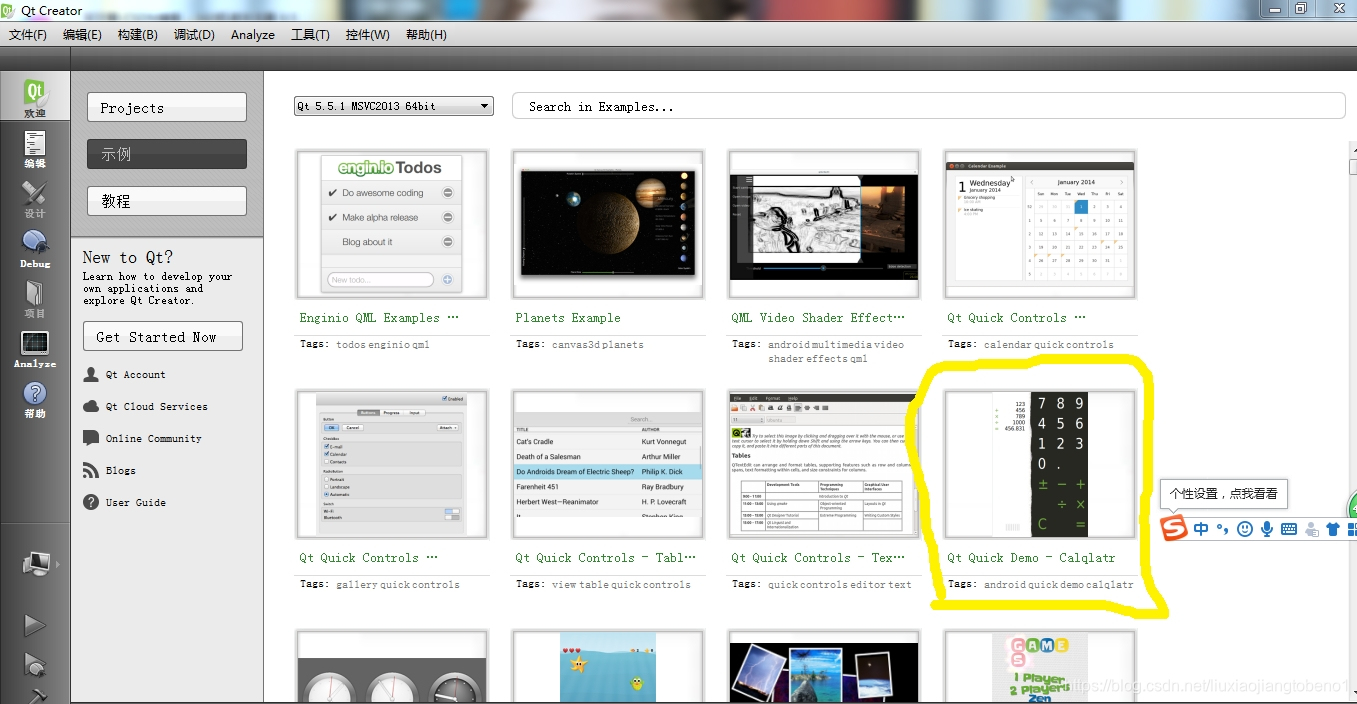This screenshot has height=704, width=1357.
Task: Click Enginio QML Examples title
Action: (x=379, y=318)
